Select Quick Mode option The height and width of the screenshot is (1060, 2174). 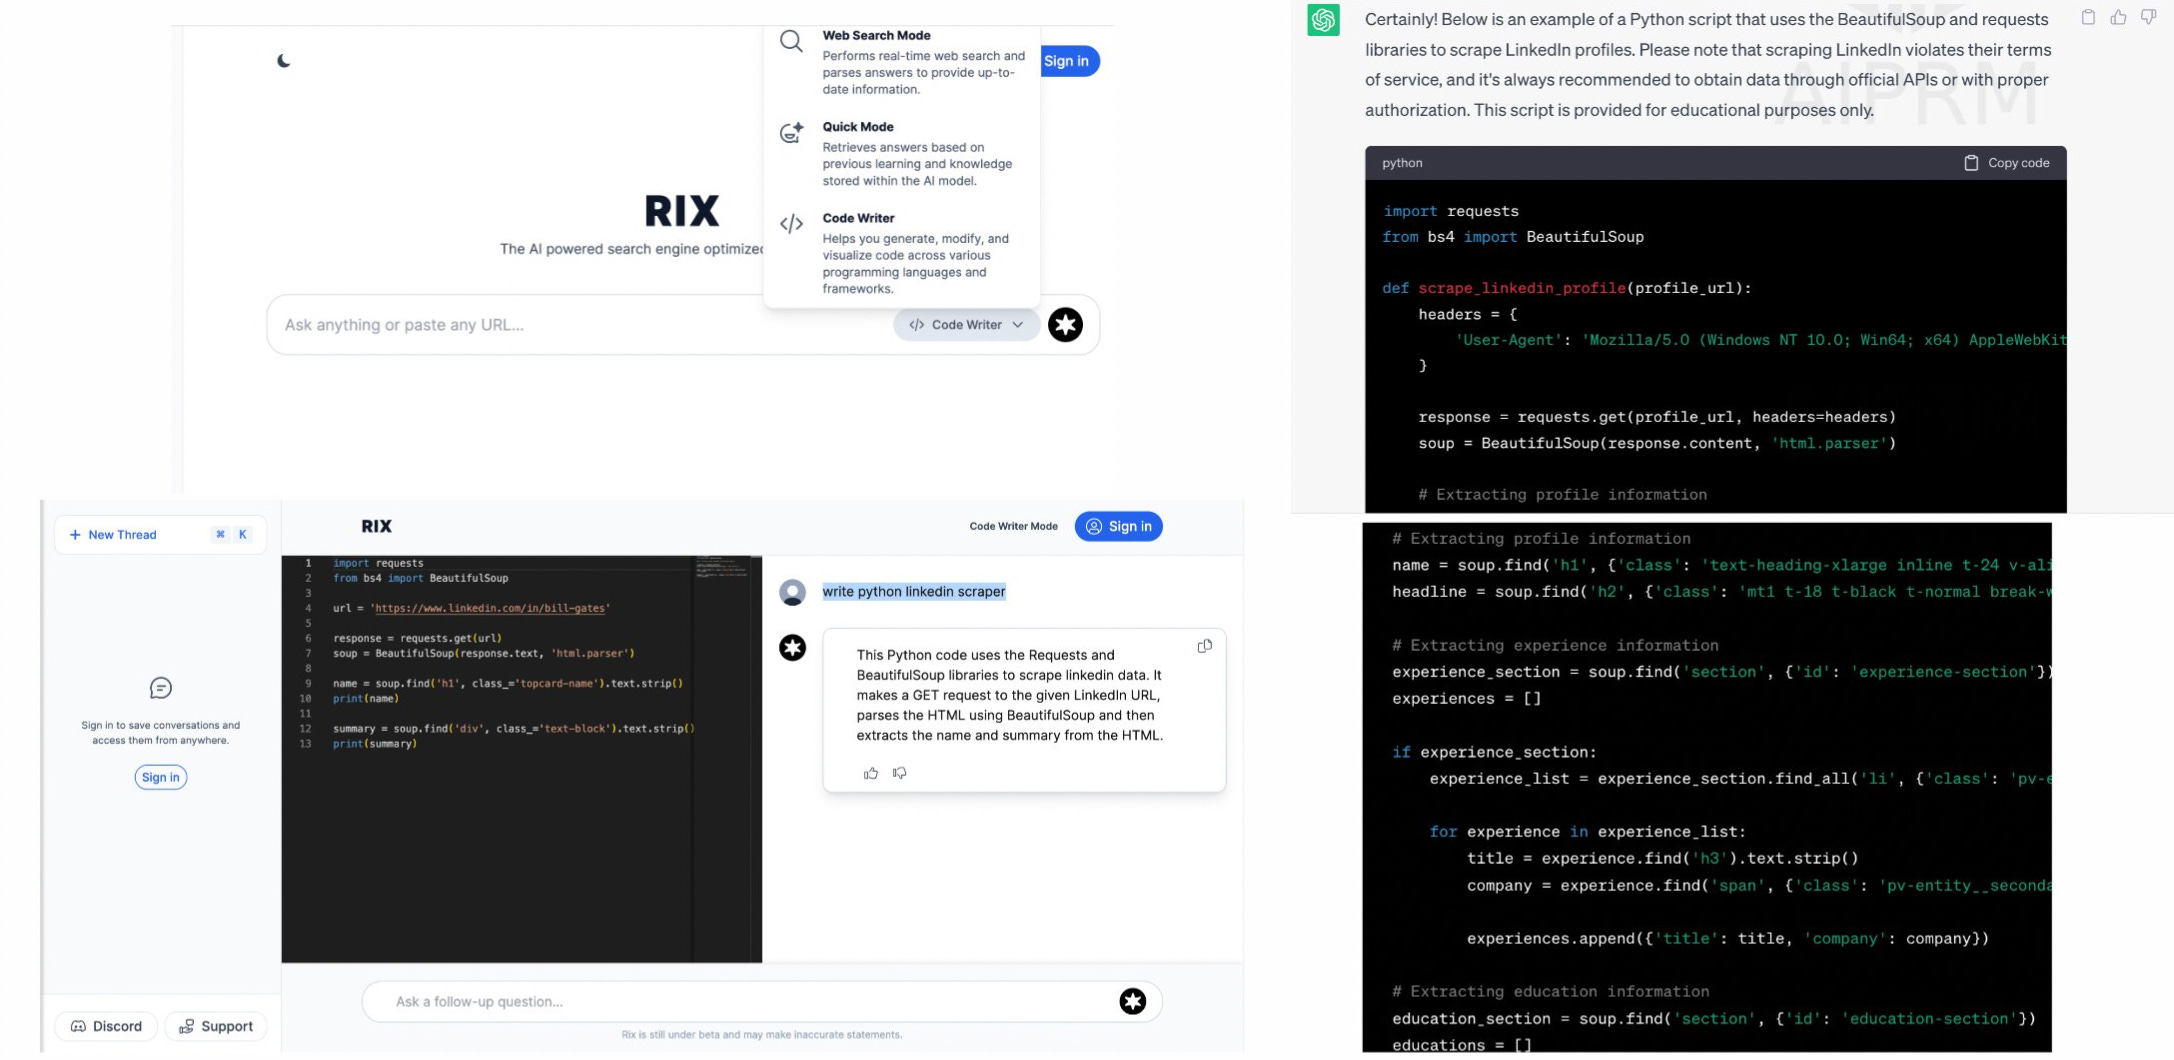[x=902, y=153]
